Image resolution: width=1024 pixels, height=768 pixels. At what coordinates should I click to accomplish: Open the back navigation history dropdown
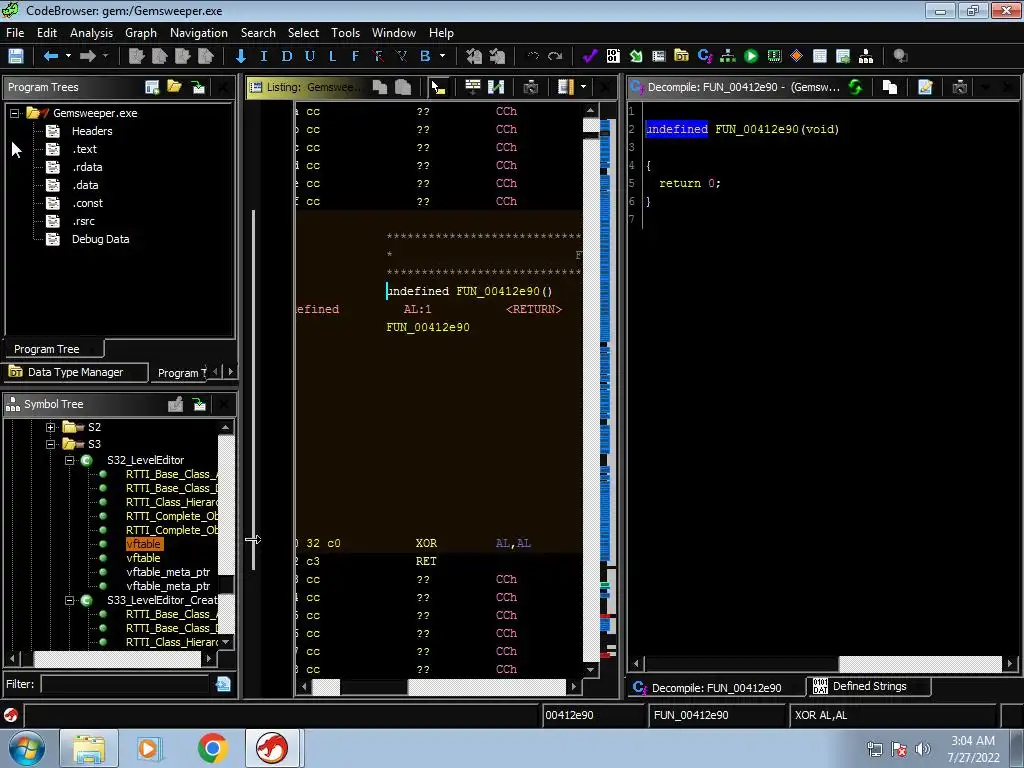coord(68,56)
